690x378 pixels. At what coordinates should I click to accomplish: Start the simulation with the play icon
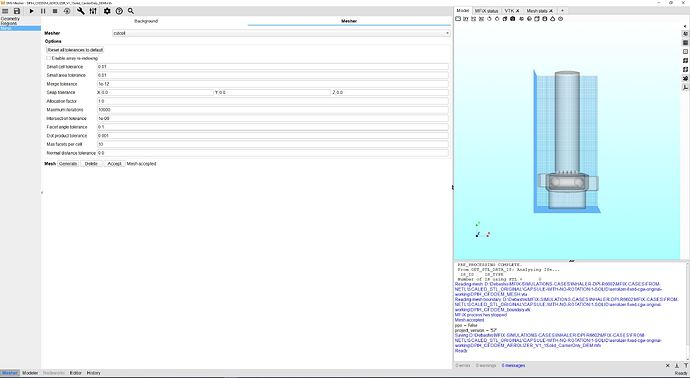tap(31, 11)
